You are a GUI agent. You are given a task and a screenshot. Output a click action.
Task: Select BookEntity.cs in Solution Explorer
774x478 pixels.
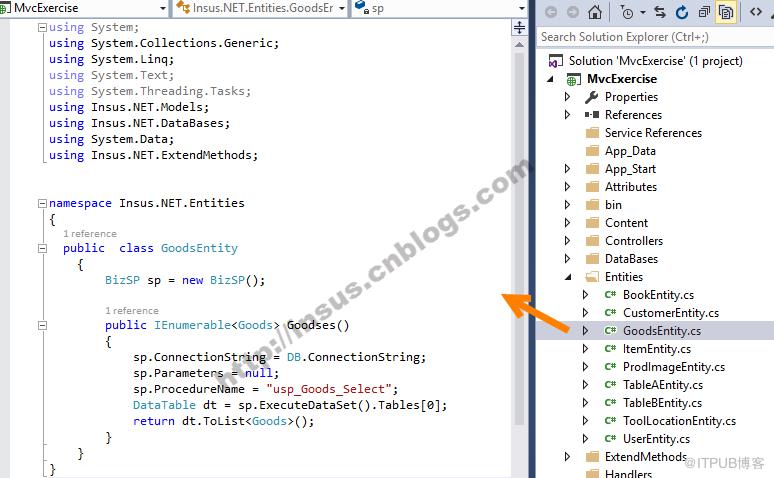[x=658, y=295]
